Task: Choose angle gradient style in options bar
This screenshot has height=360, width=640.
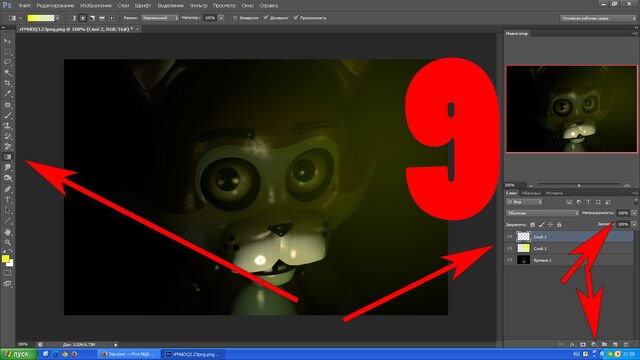Action: (x=92, y=18)
